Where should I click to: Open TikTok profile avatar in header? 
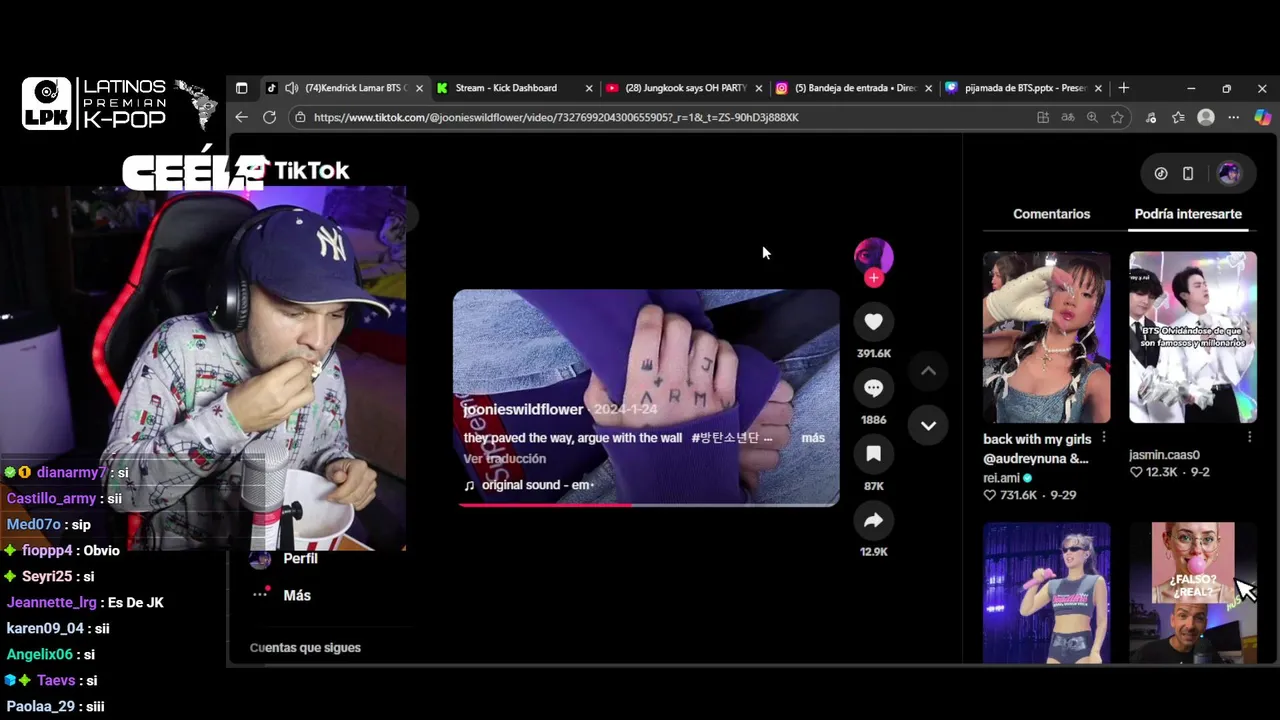[1229, 173]
